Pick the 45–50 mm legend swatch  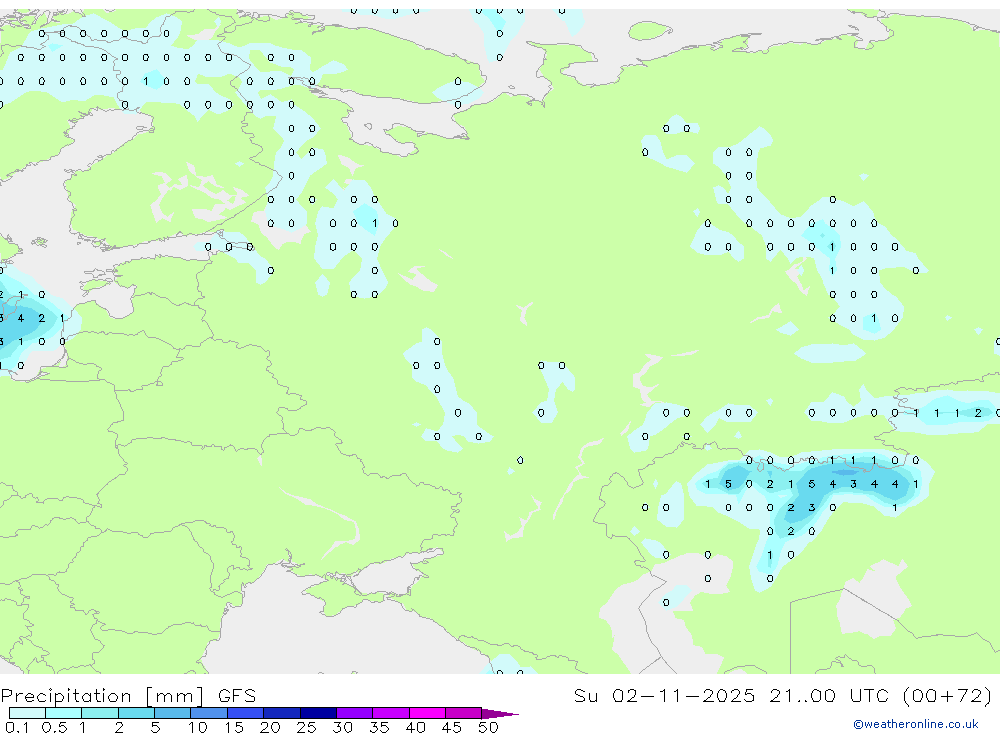tap(464, 713)
